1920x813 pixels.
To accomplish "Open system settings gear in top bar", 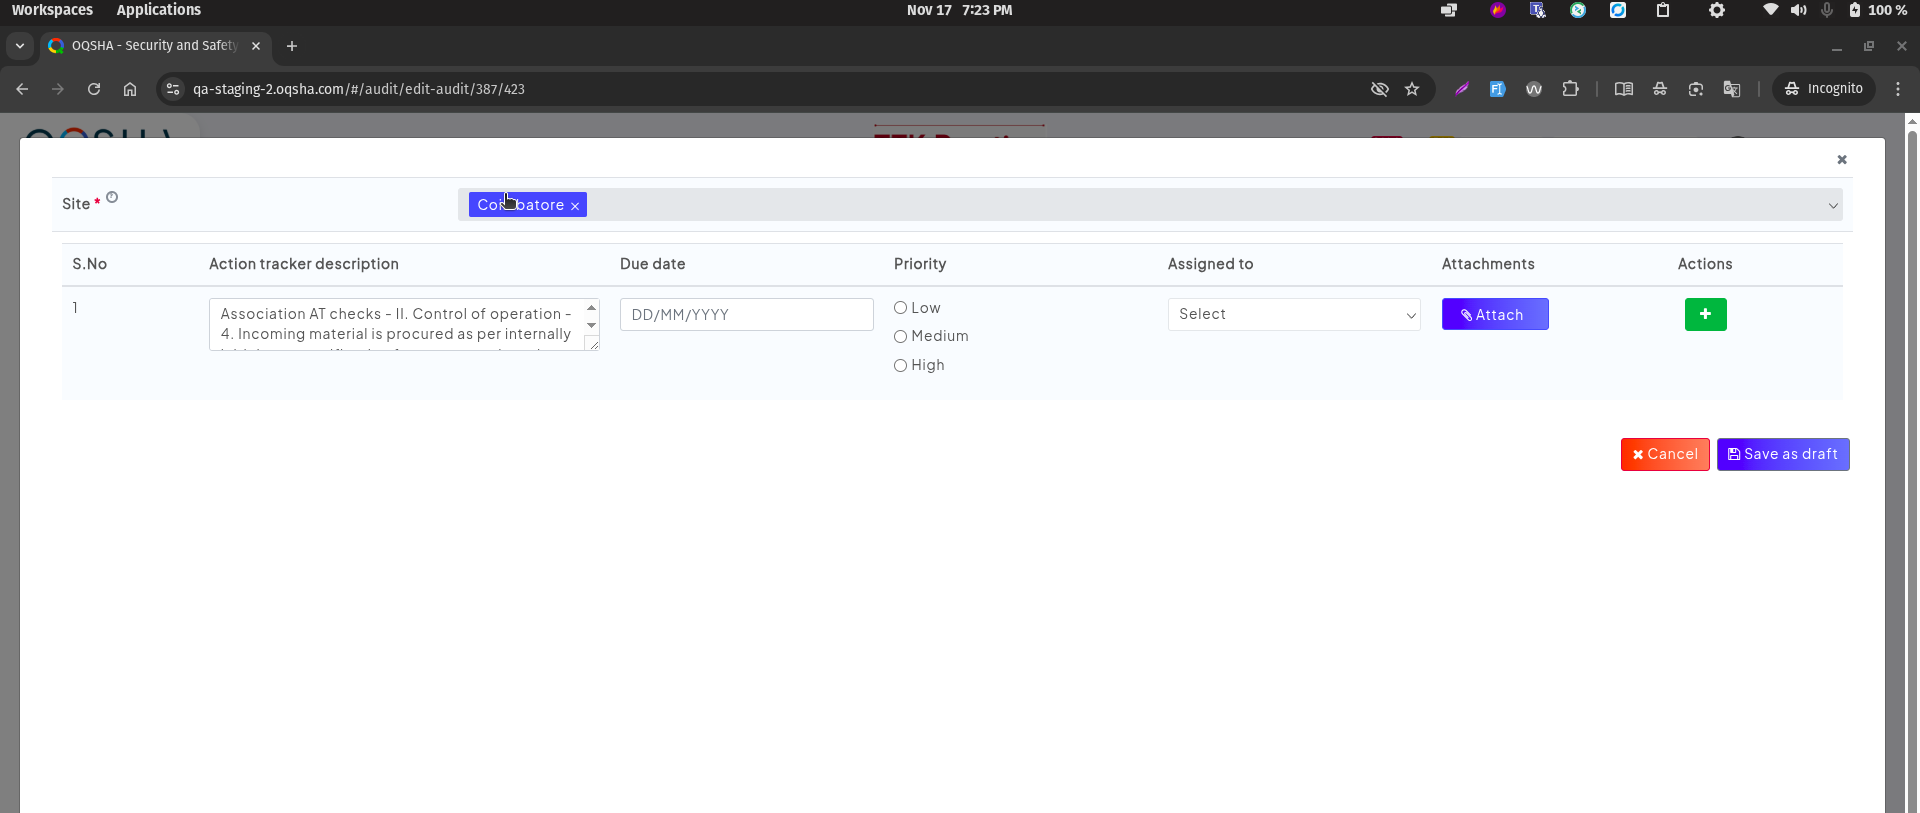I will (x=1716, y=10).
